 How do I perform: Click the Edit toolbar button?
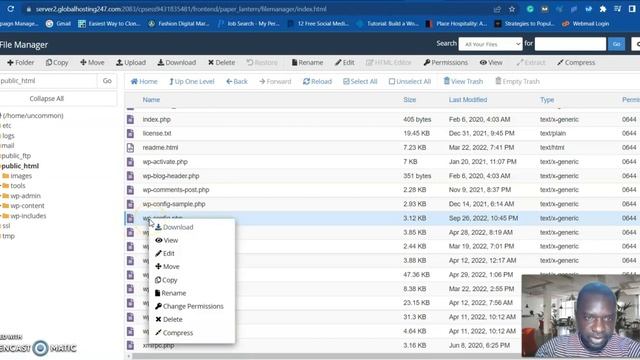pos(344,62)
